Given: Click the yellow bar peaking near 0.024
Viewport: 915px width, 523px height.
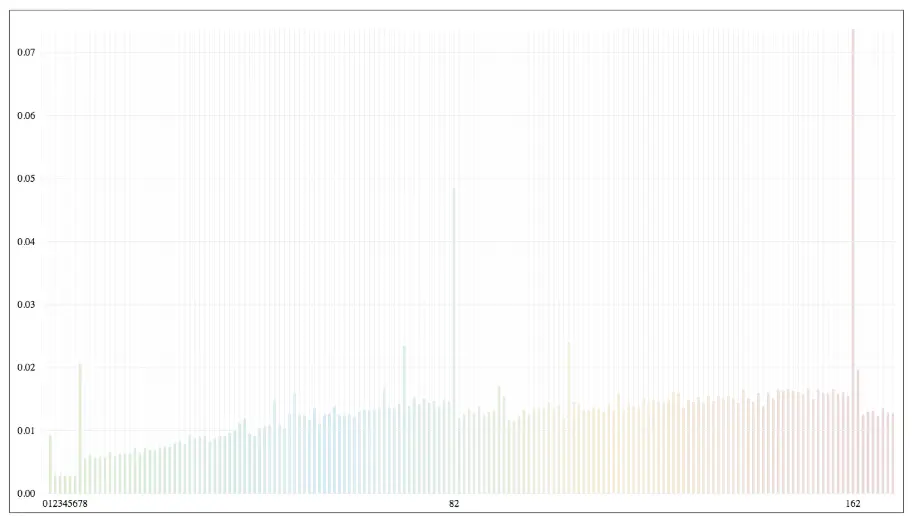Looking at the screenshot, I should pyautogui.click(x=569, y=418).
